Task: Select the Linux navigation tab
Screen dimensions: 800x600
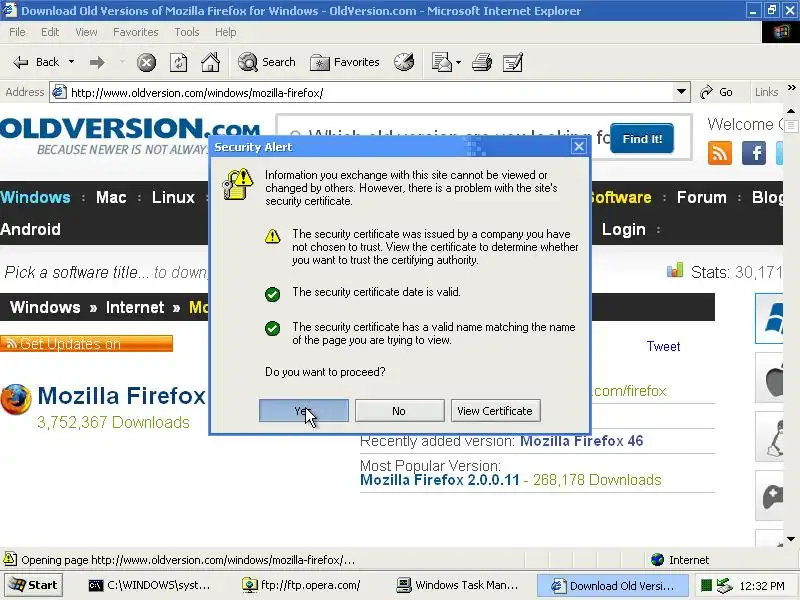Action: coord(173,197)
